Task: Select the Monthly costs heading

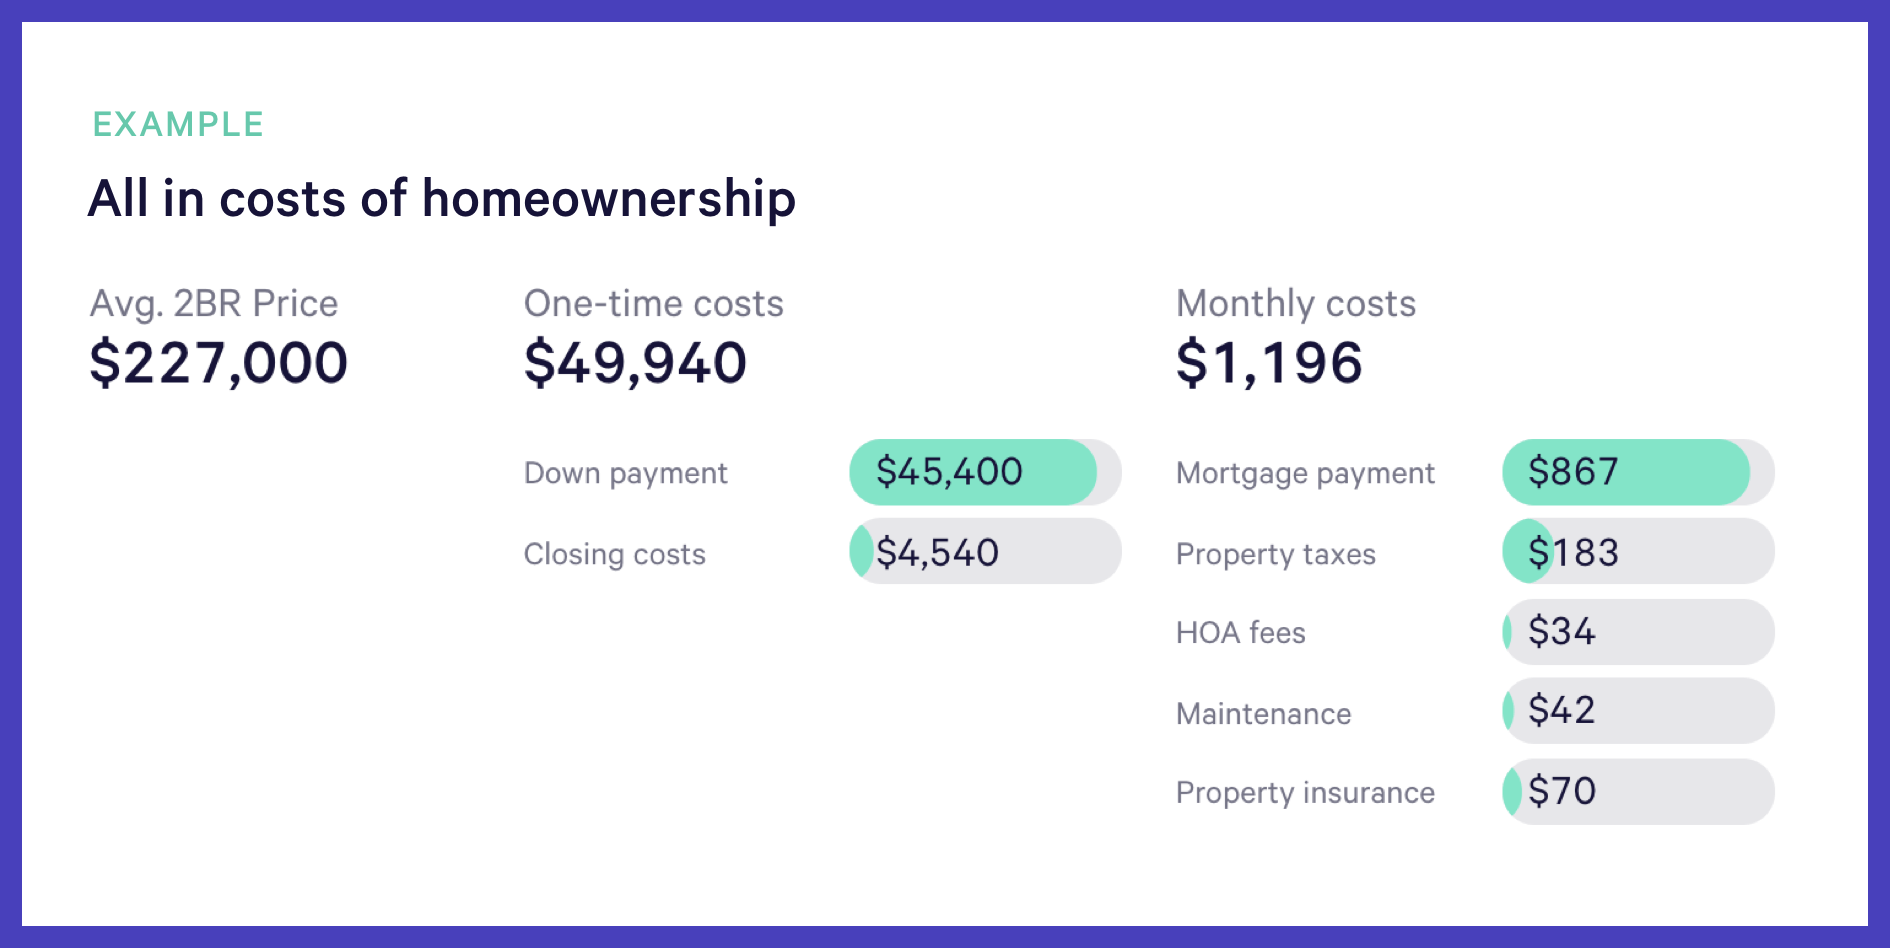Action: pos(1295,303)
